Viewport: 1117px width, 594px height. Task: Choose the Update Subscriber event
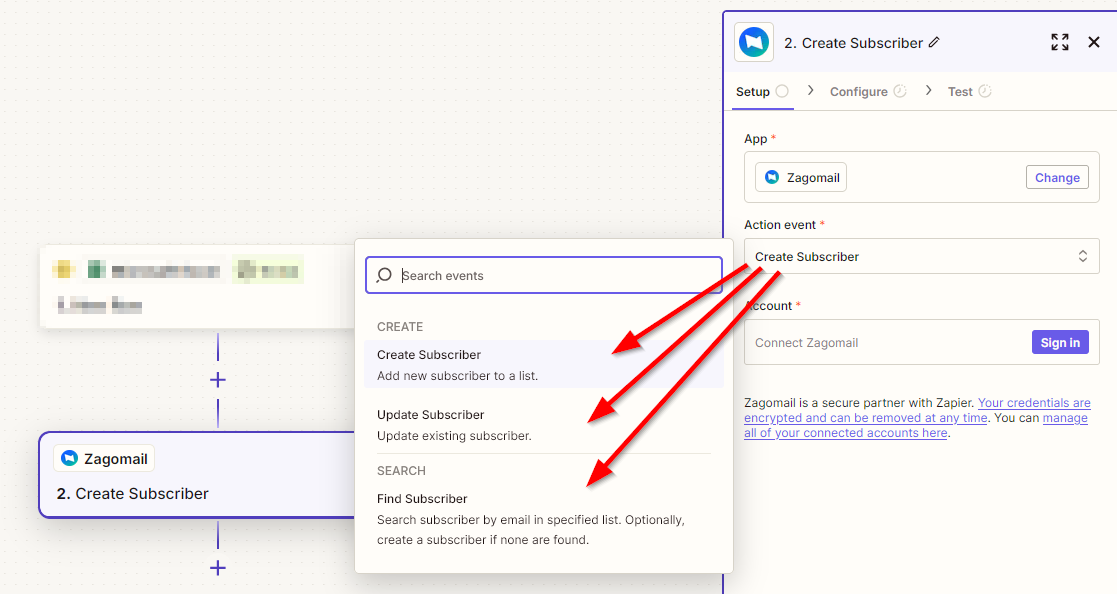(544, 424)
